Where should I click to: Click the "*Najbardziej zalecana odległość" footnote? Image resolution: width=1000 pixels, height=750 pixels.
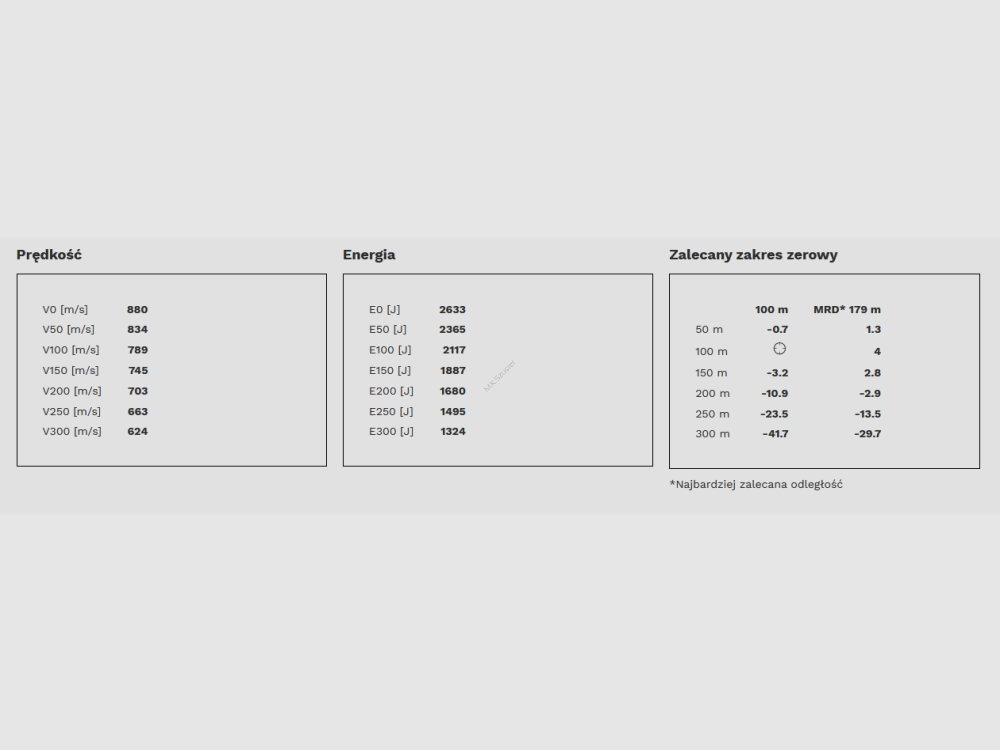click(756, 484)
